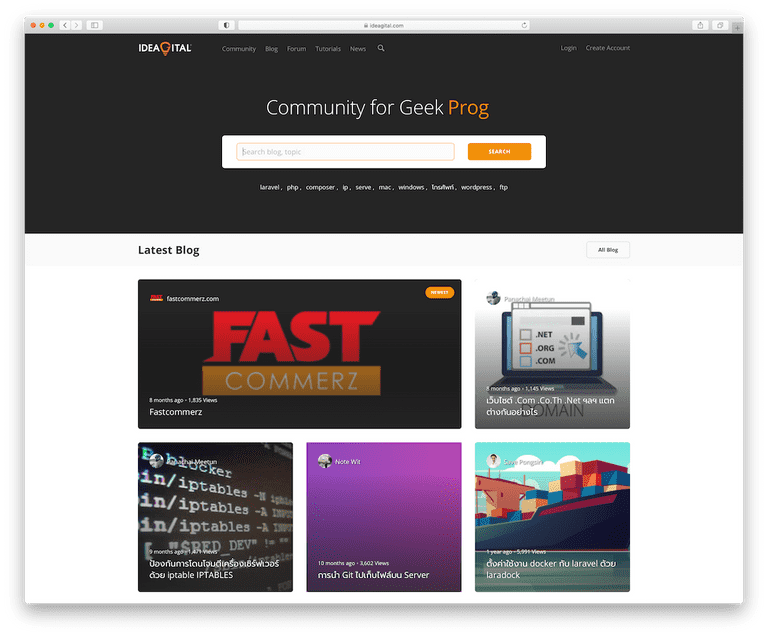
Task: Open the laradock docker blog thumbnail
Action: tap(552, 517)
